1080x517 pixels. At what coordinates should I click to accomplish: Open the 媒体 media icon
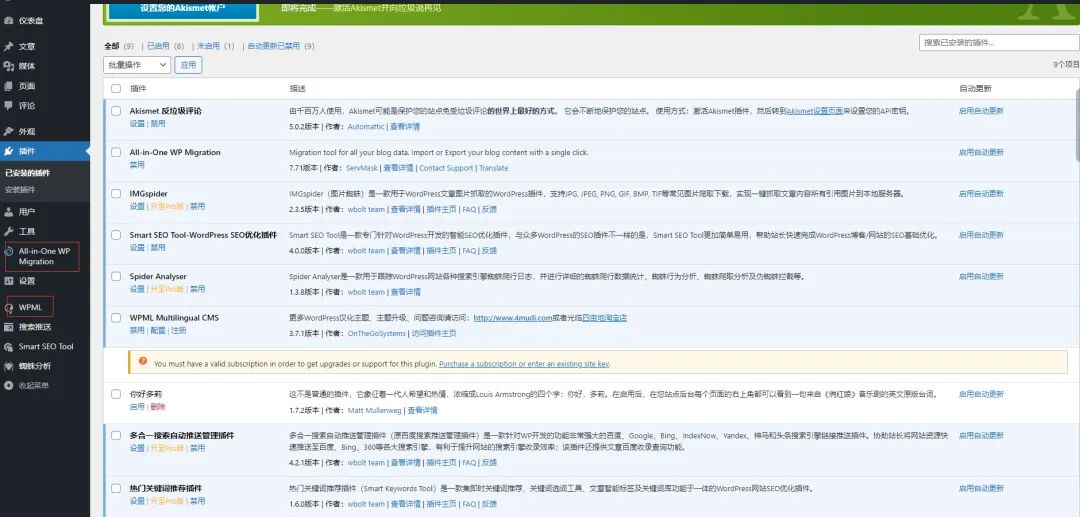click(8, 66)
